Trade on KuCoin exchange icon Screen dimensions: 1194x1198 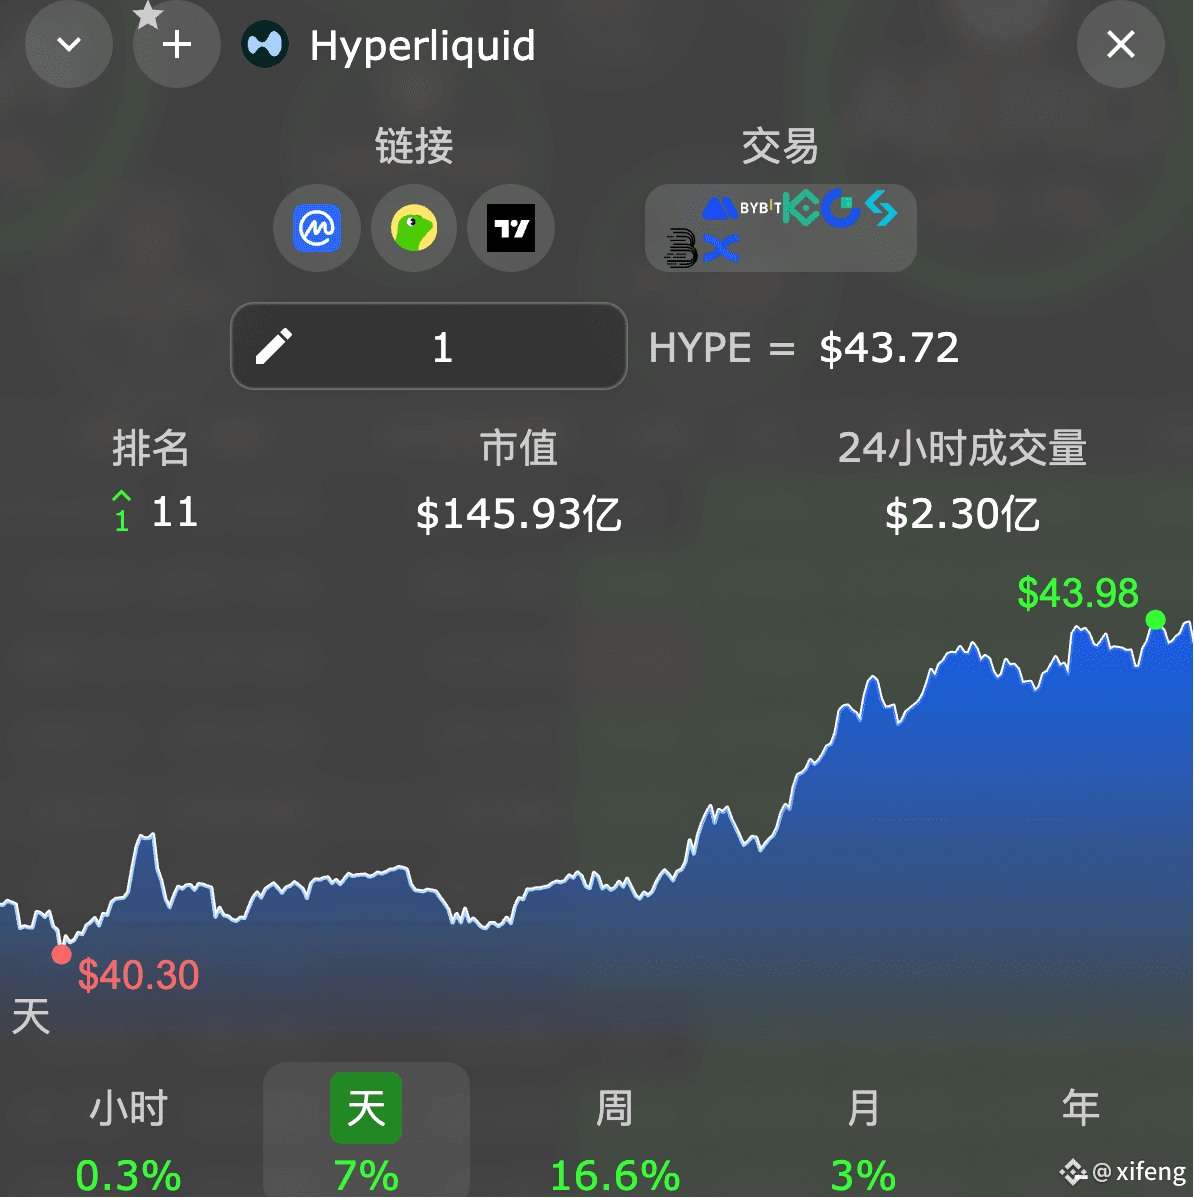[x=801, y=207]
